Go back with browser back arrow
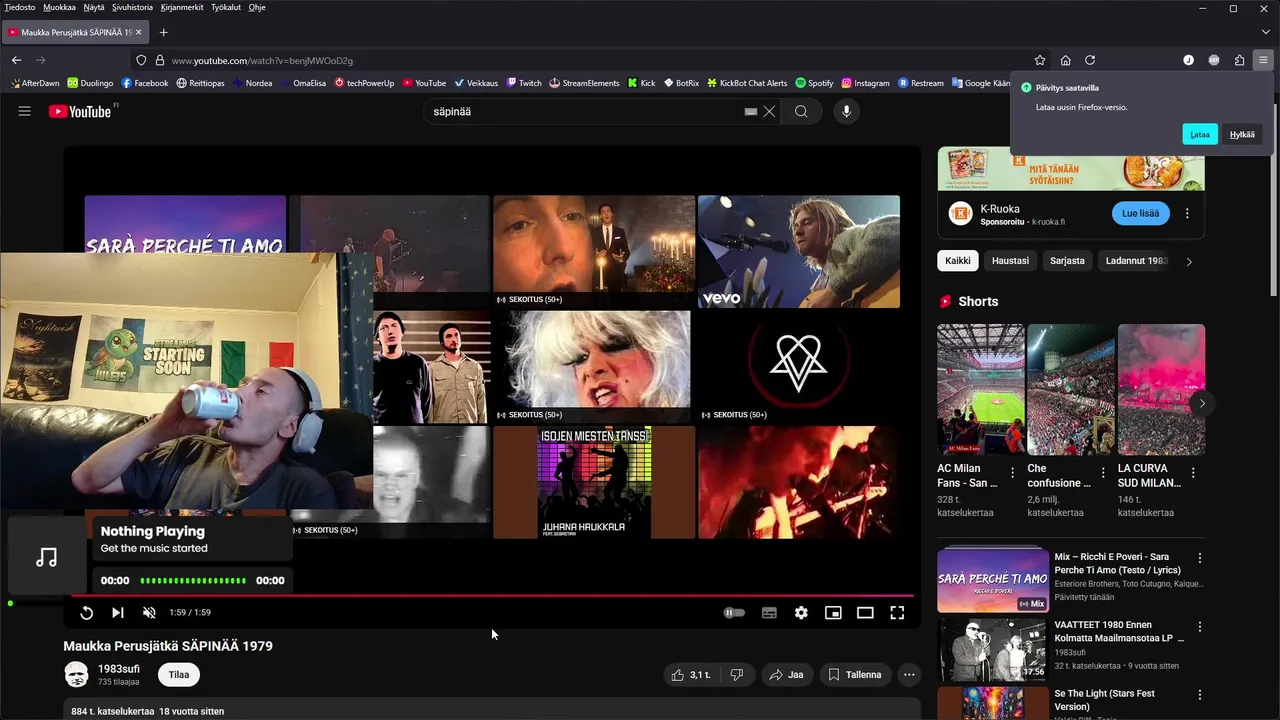 click(16, 60)
